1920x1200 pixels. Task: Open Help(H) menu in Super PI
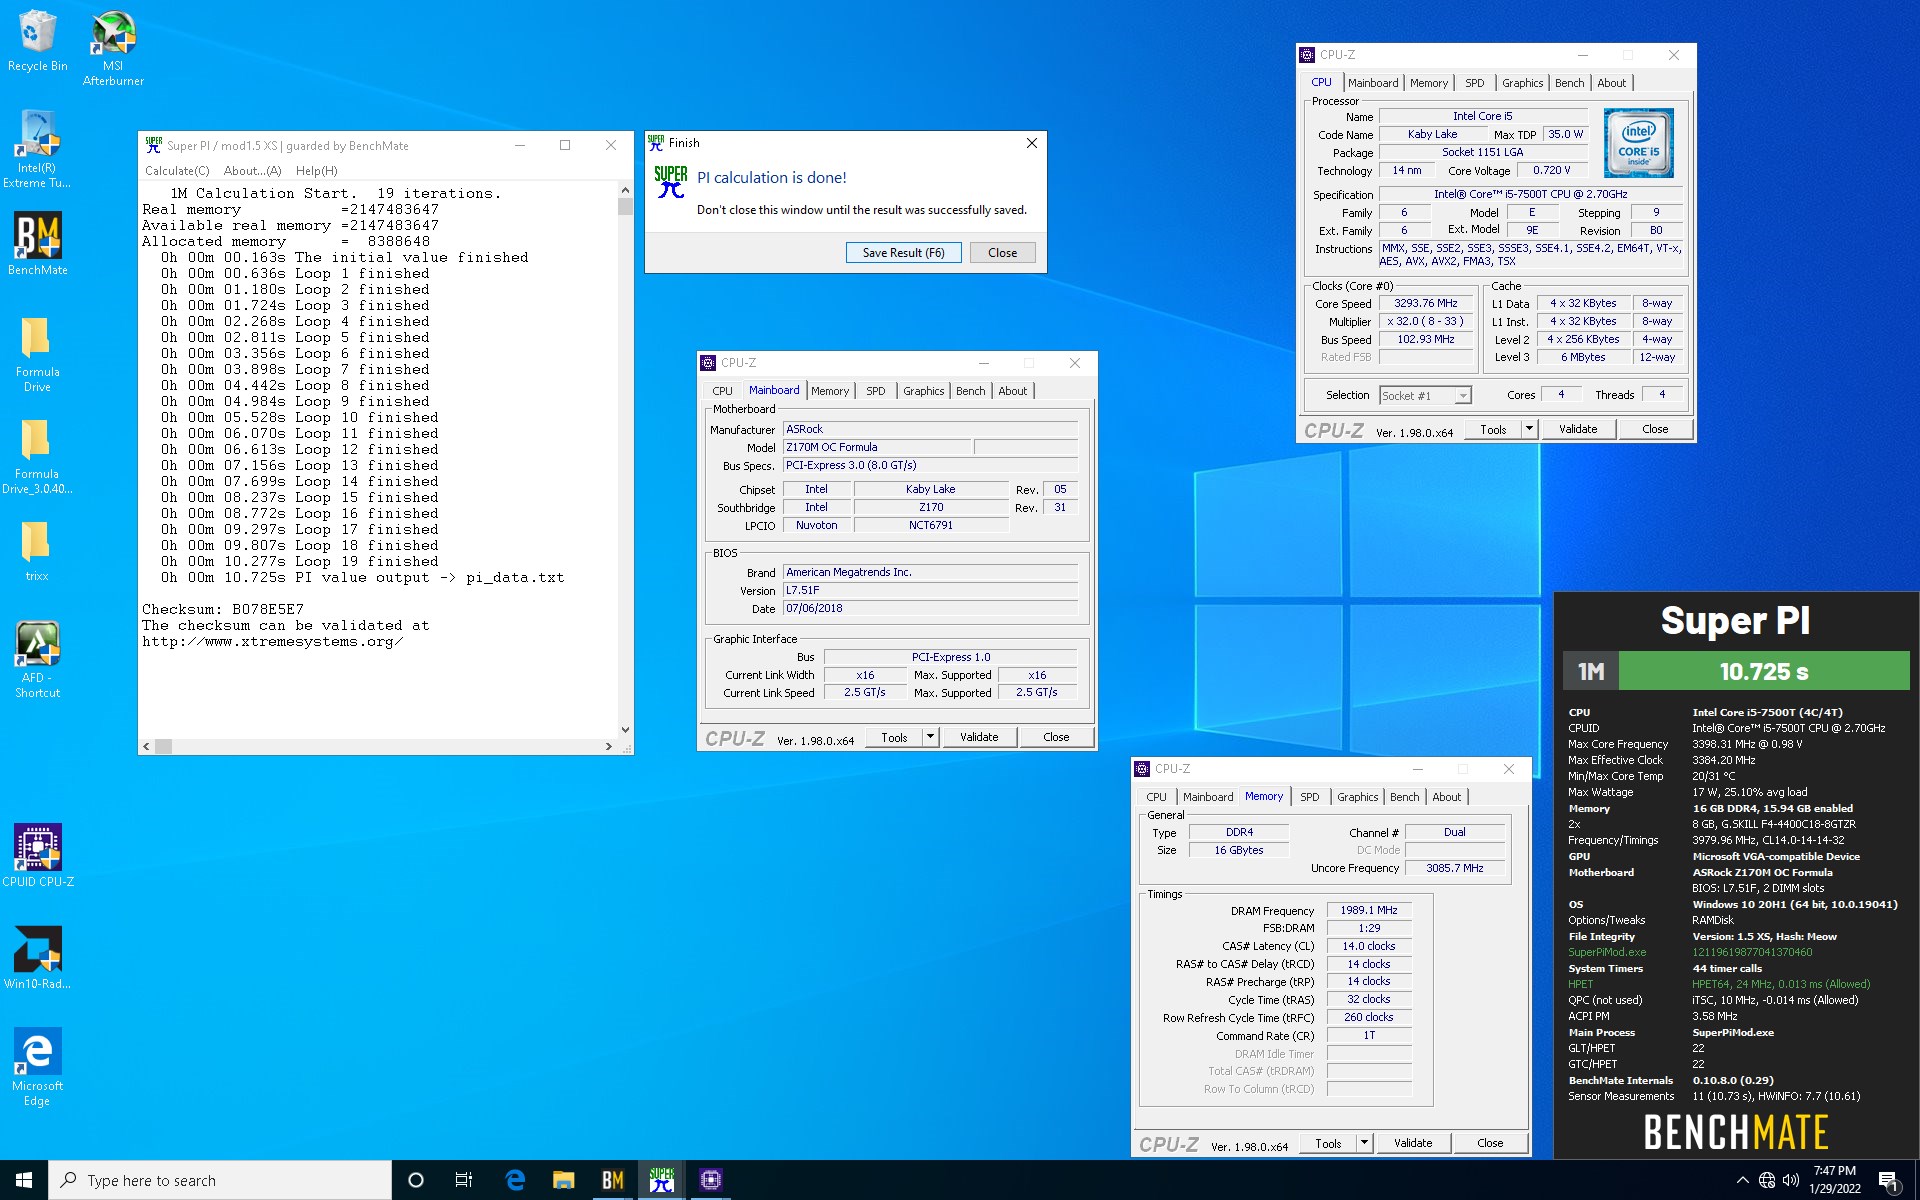[x=316, y=171]
